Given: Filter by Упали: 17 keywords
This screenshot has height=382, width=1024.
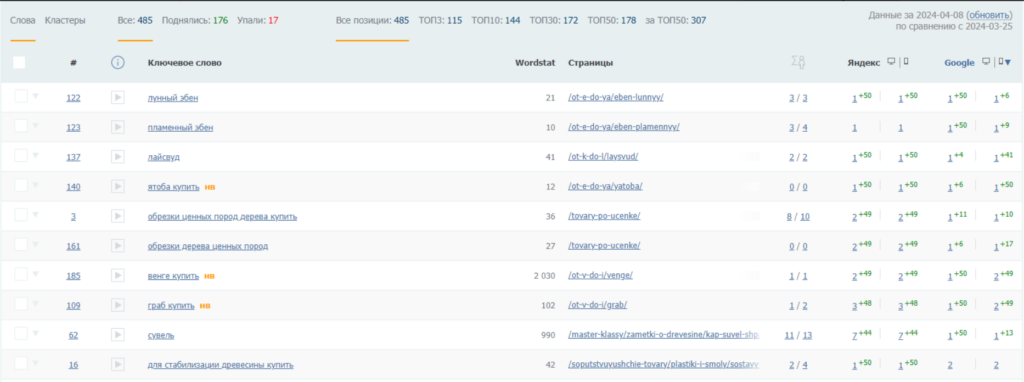Looking at the screenshot, I should pos(258,20).
